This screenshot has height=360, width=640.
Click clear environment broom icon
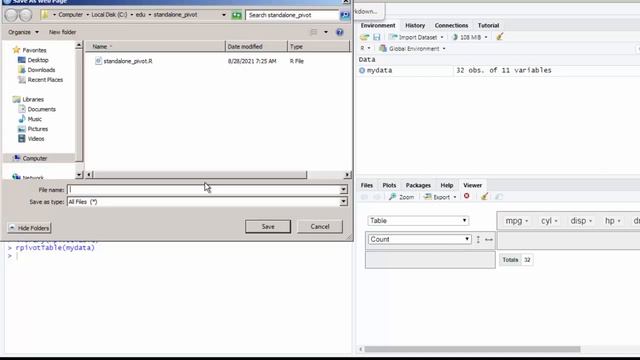(499, 37)
